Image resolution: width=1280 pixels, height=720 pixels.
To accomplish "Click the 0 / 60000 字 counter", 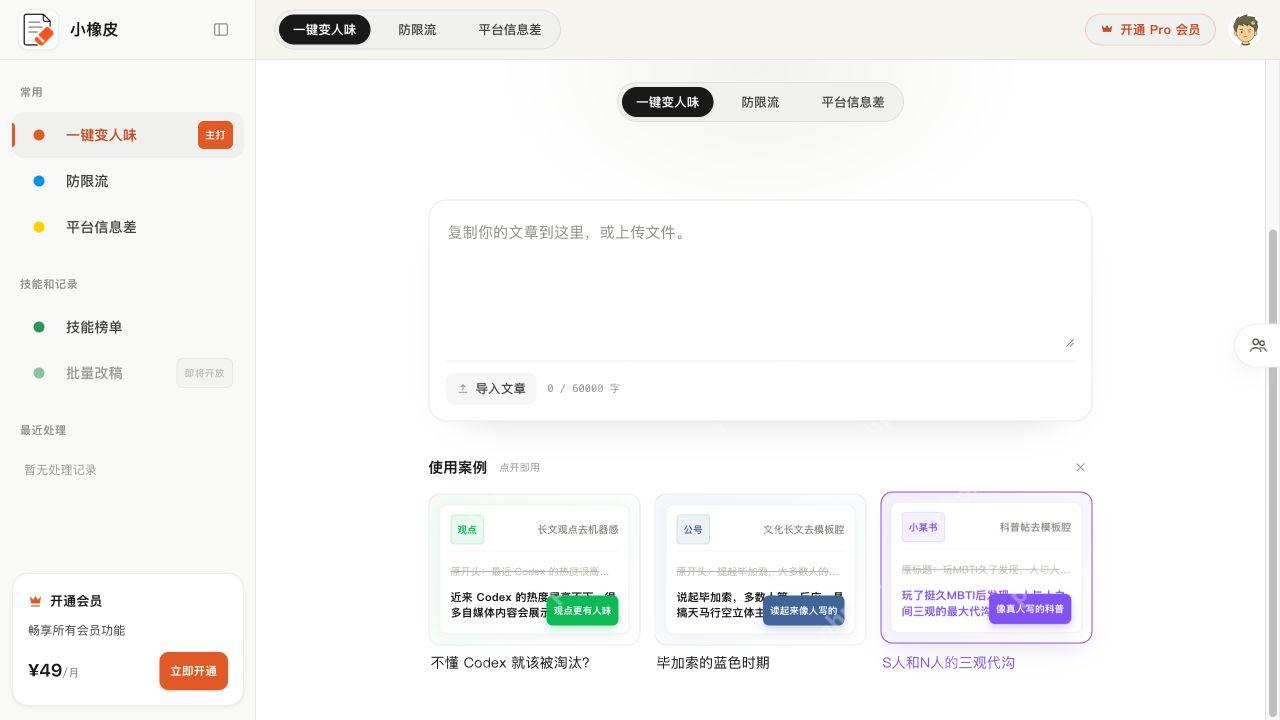I will (x=583, y=388).
